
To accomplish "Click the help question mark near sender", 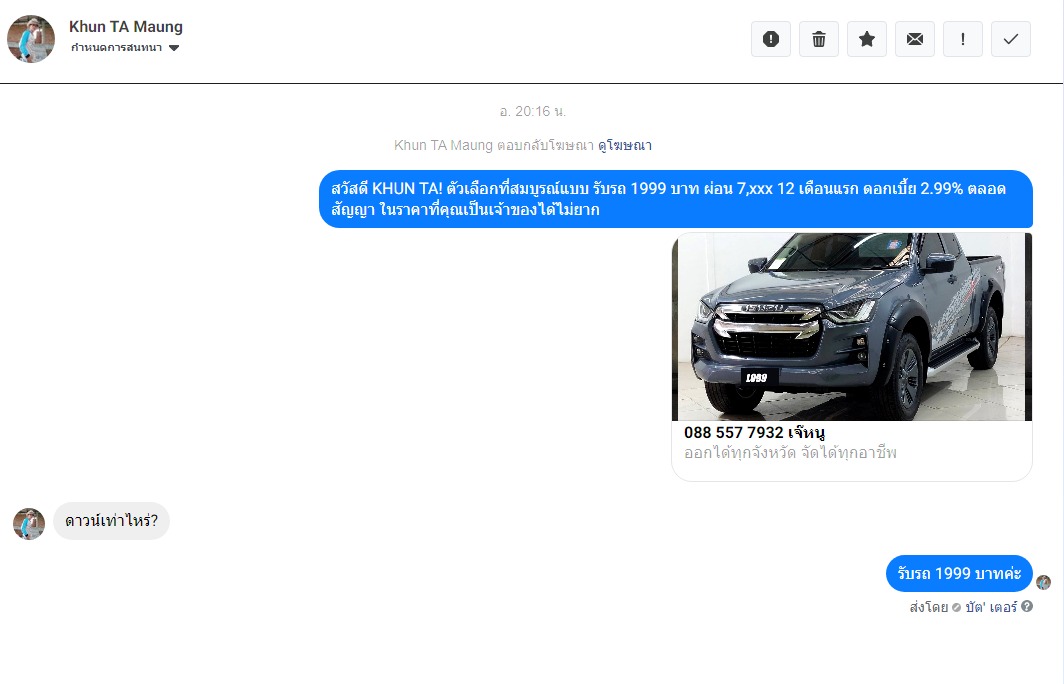I will coord(1027,607).
